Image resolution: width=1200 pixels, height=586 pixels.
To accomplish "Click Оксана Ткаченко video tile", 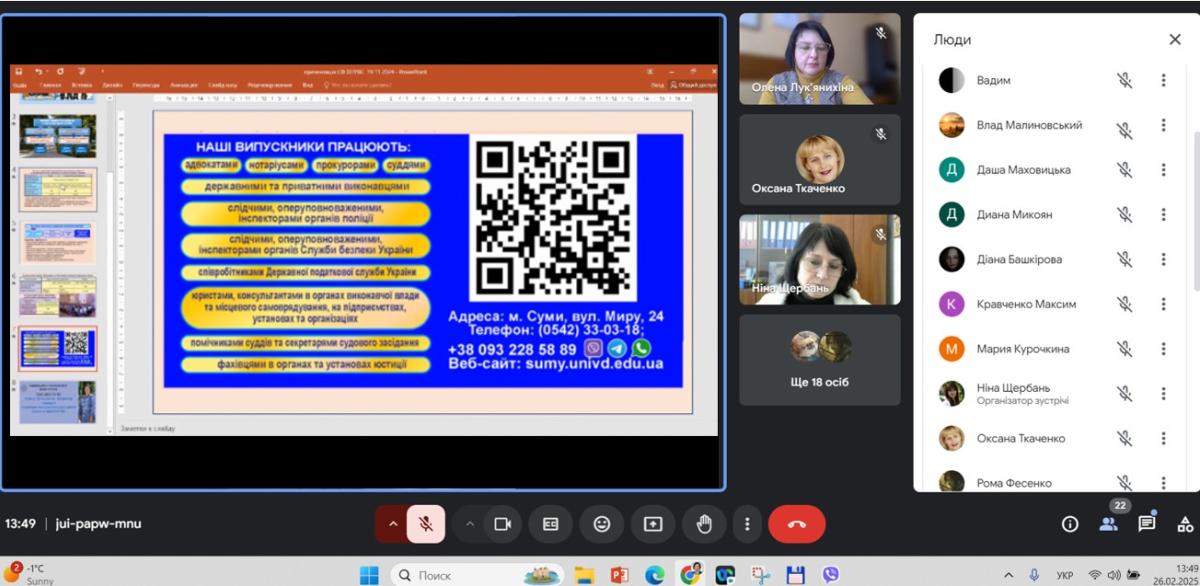I will (x=819, y=159).
